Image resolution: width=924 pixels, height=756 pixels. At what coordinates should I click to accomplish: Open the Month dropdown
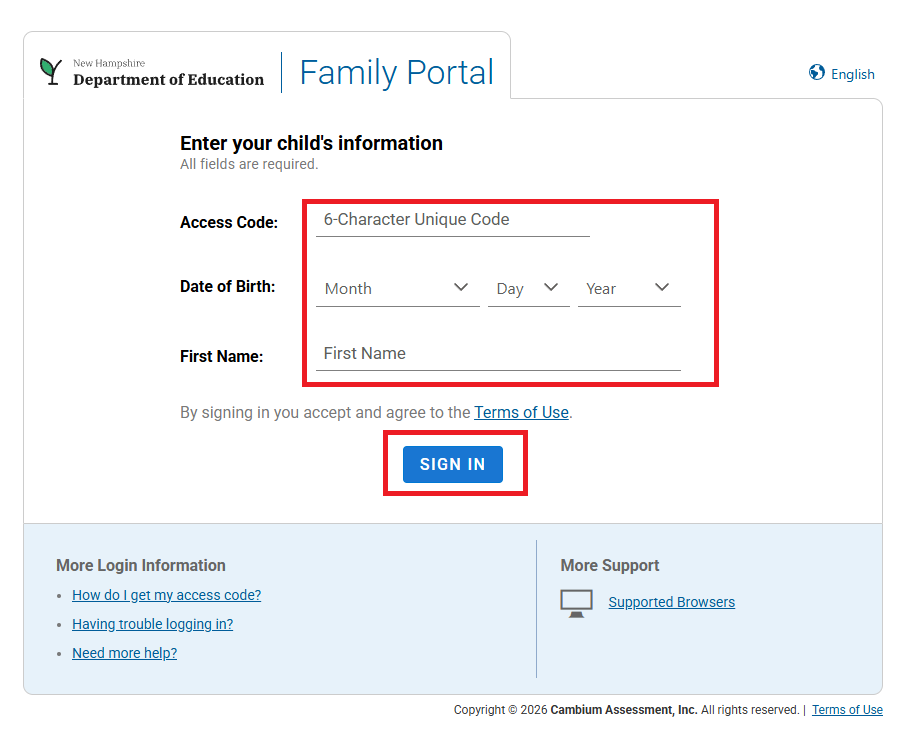397,288
